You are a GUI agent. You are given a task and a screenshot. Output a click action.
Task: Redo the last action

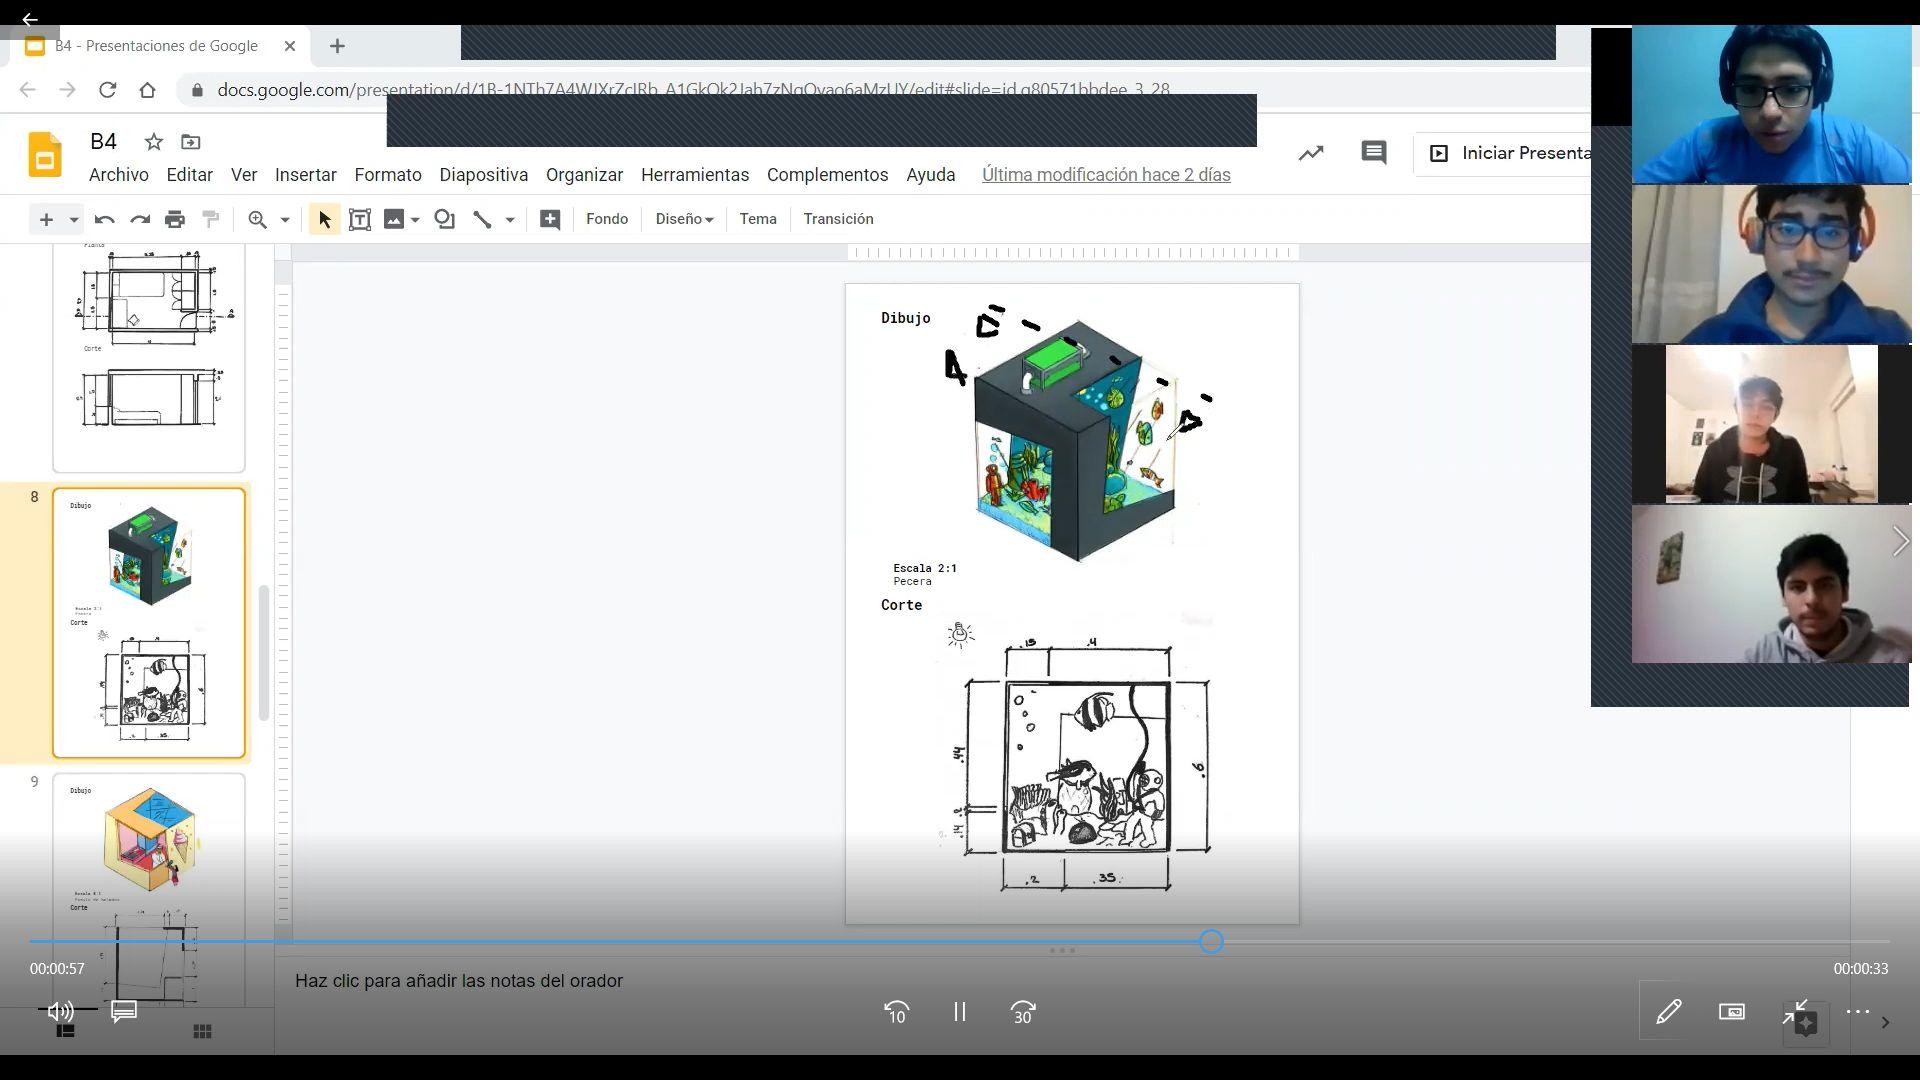pos(140,219)
